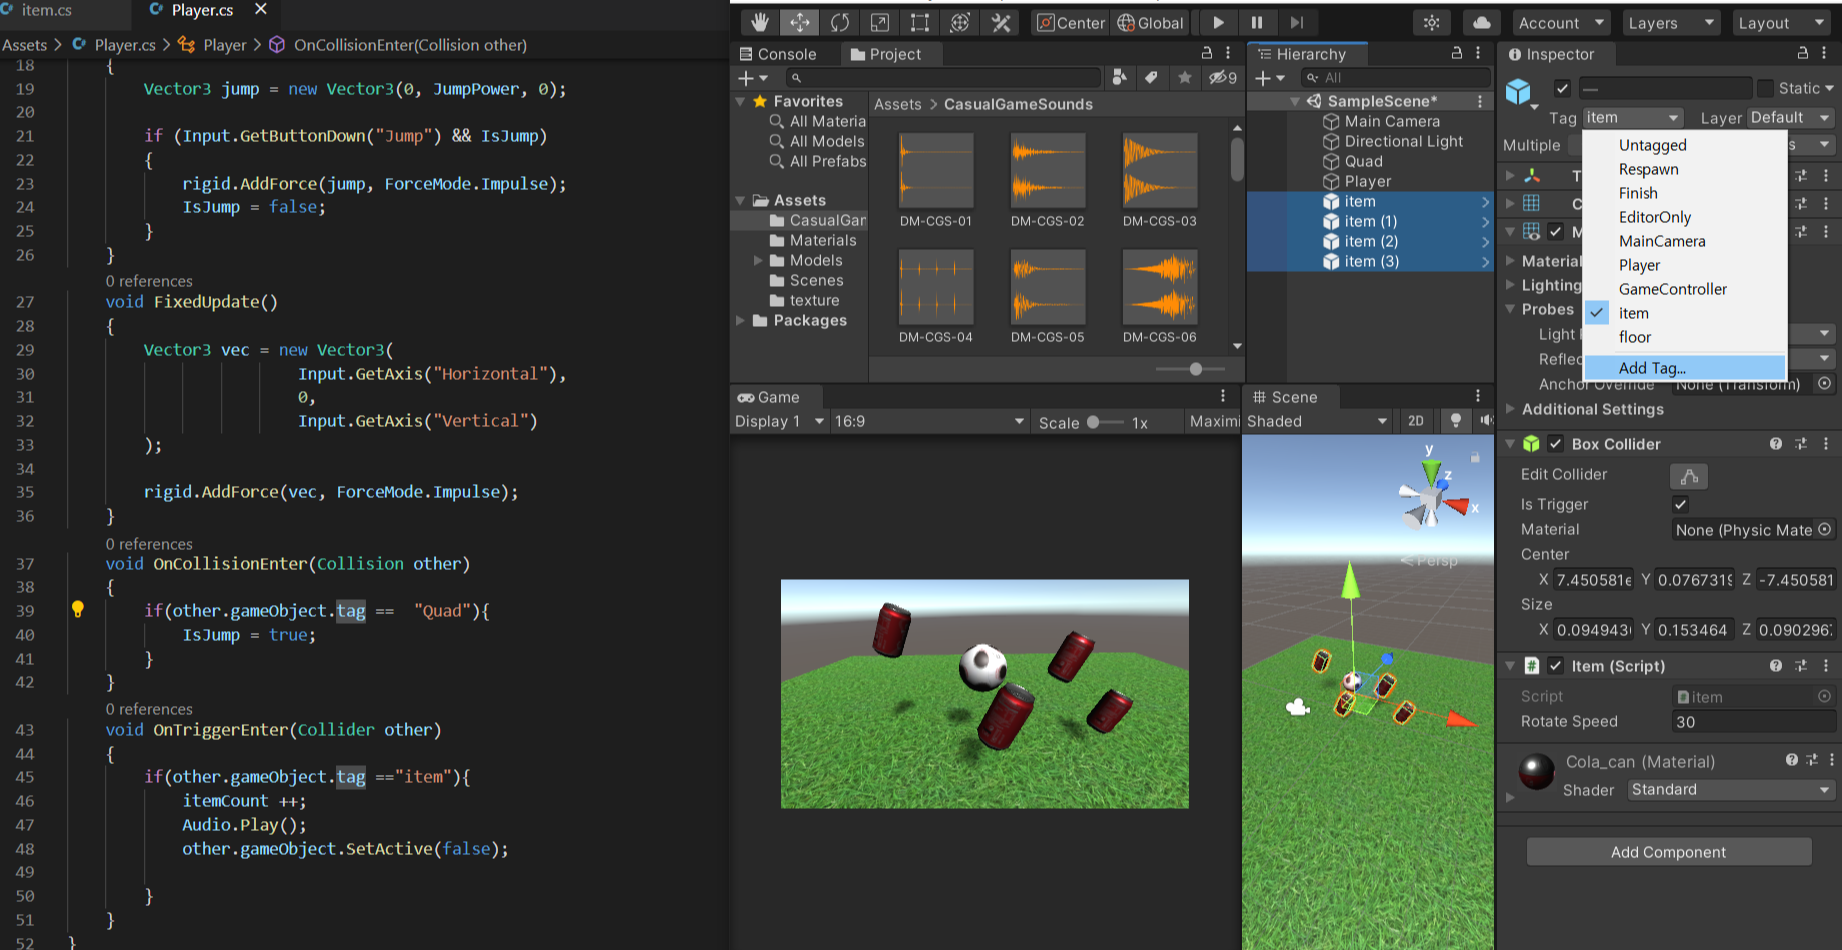Switch to the Game tab
This screenshot has width=1842, height=950.
tap(768, 397)
